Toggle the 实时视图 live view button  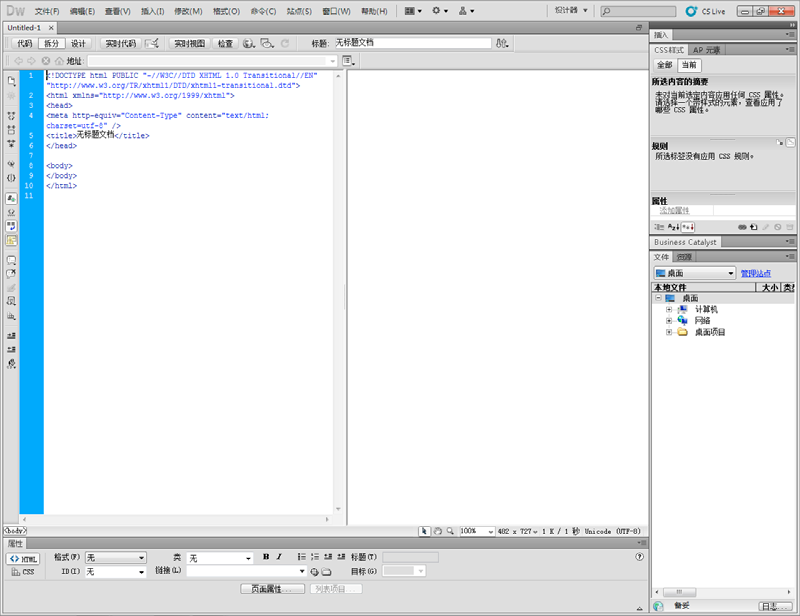(188, 44)
